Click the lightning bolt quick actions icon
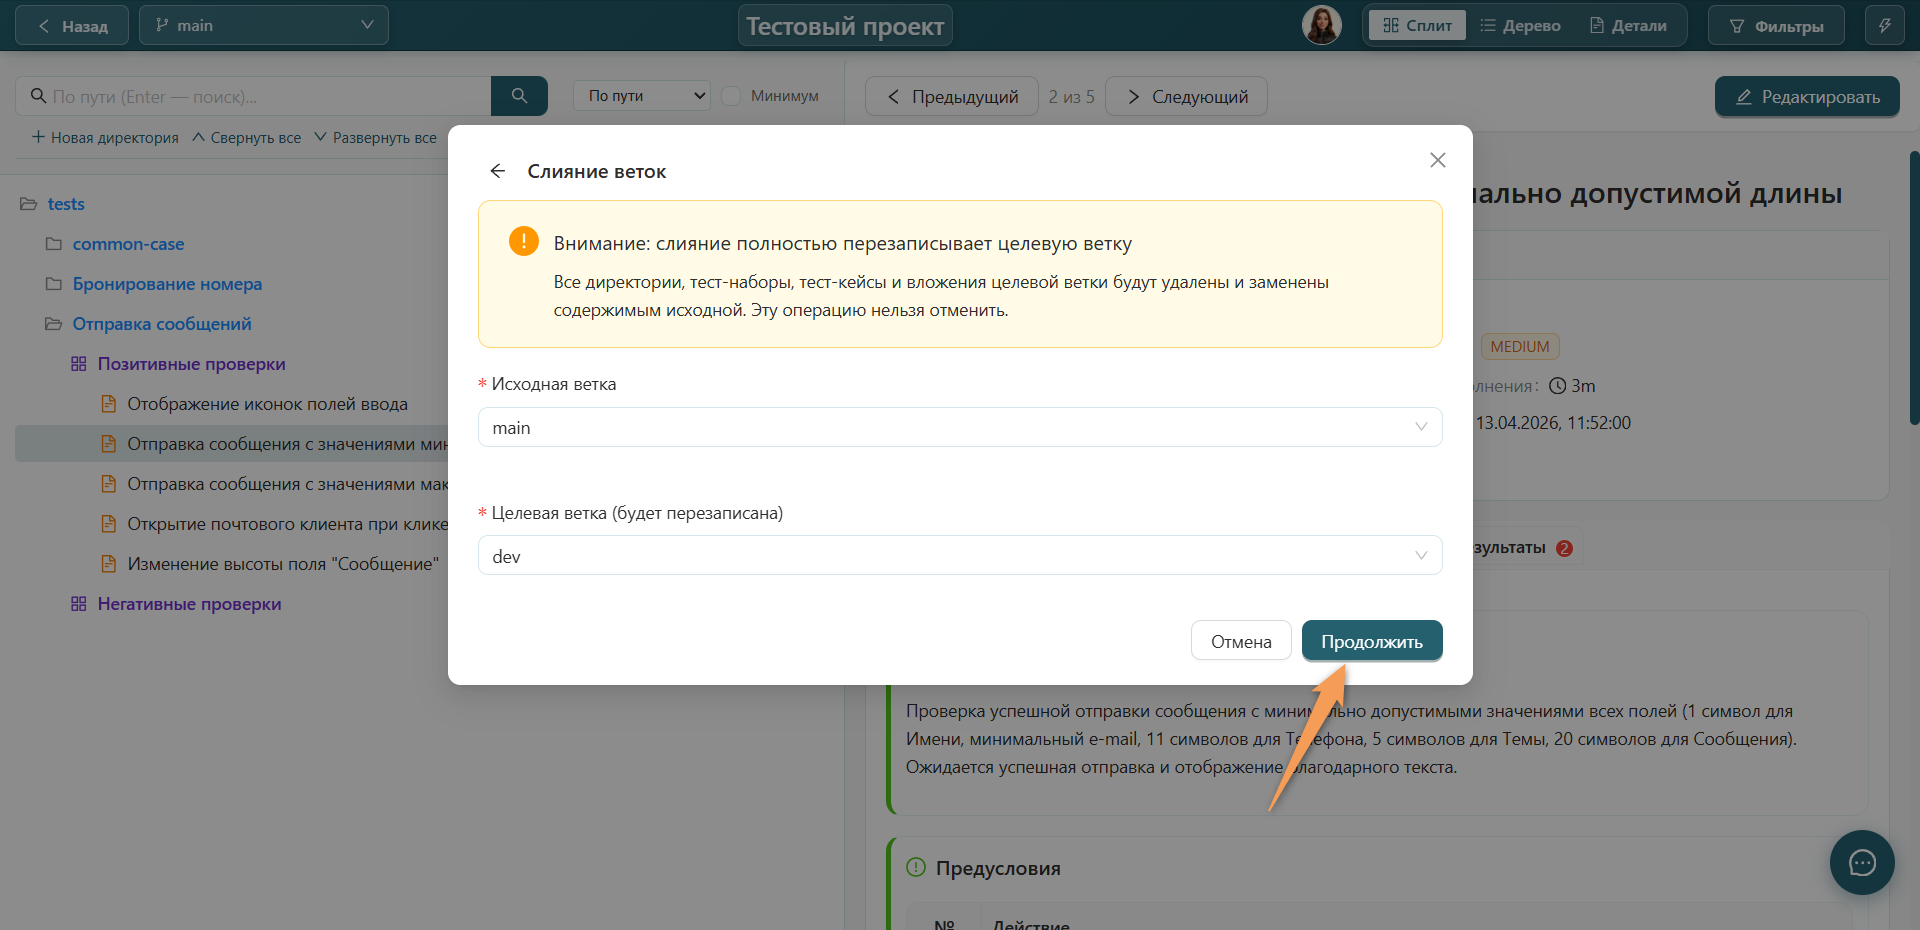Image resolution: width=1920 pixels, height=930 pixels. [1885, 26]
